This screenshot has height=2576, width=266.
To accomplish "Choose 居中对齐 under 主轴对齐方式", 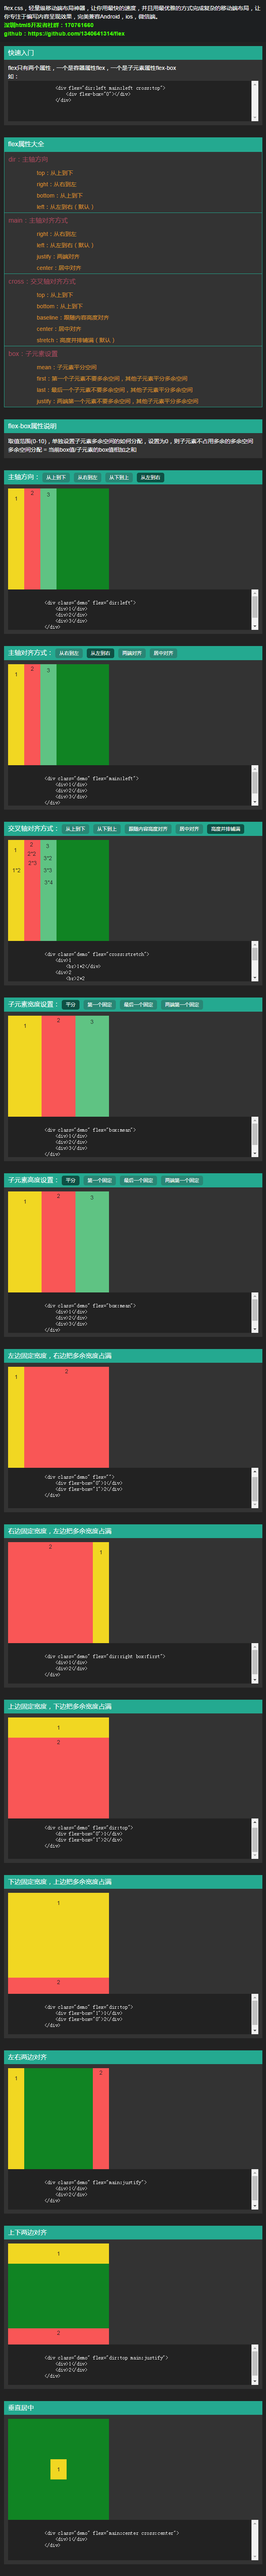I will (163, 653).
